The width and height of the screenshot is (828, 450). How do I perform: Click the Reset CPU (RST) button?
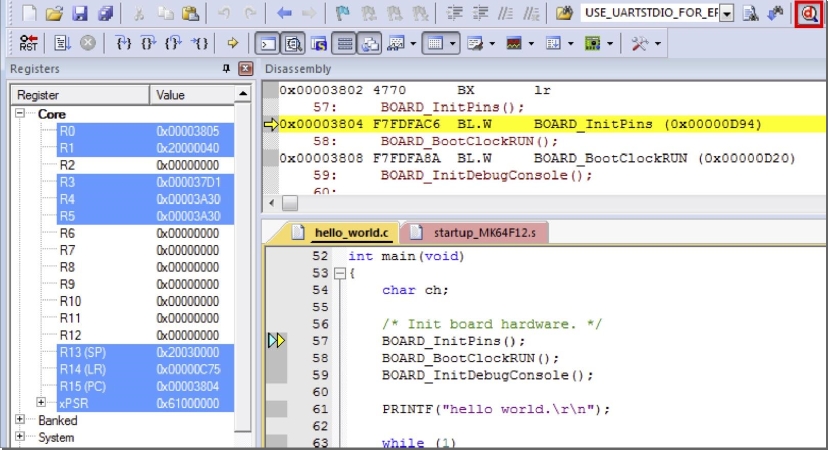28,44
